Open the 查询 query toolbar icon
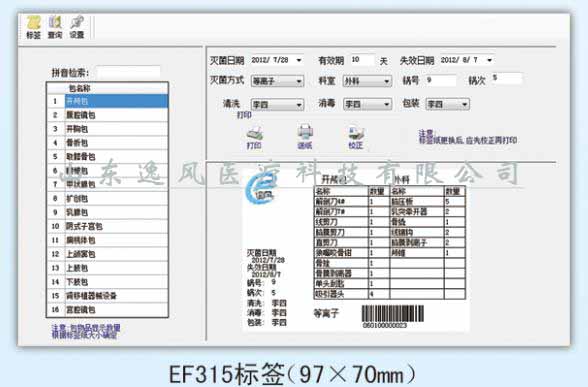This screenshot has width=588, height=387. point(55,27)
